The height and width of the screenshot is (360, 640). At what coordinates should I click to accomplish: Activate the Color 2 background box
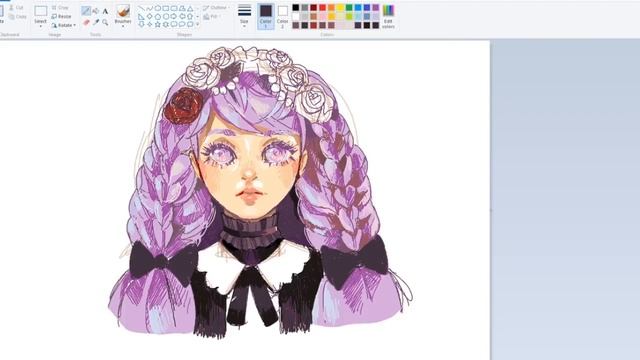click(x=282, y=16)
